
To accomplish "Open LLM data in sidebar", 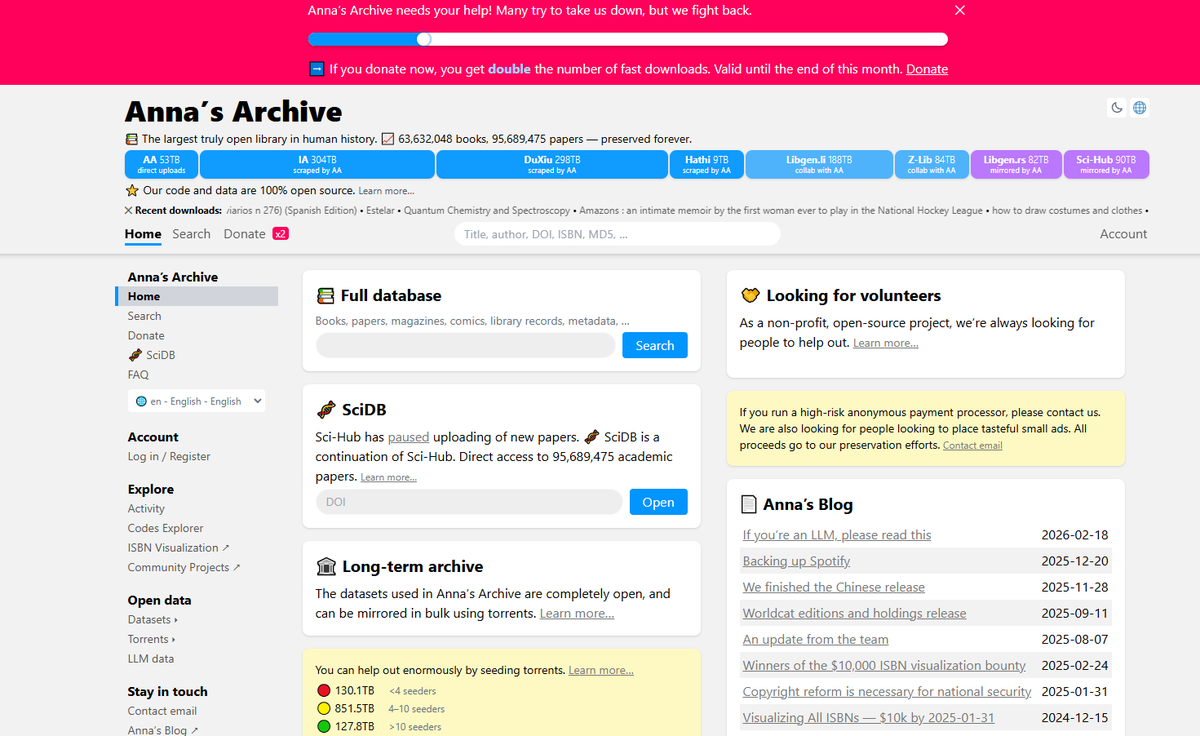I will [151, 659].
